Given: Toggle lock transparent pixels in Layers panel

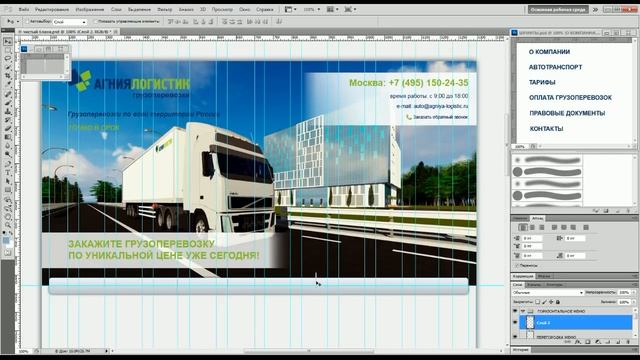Looking at the screenshot, I should [x=538, y=302].
